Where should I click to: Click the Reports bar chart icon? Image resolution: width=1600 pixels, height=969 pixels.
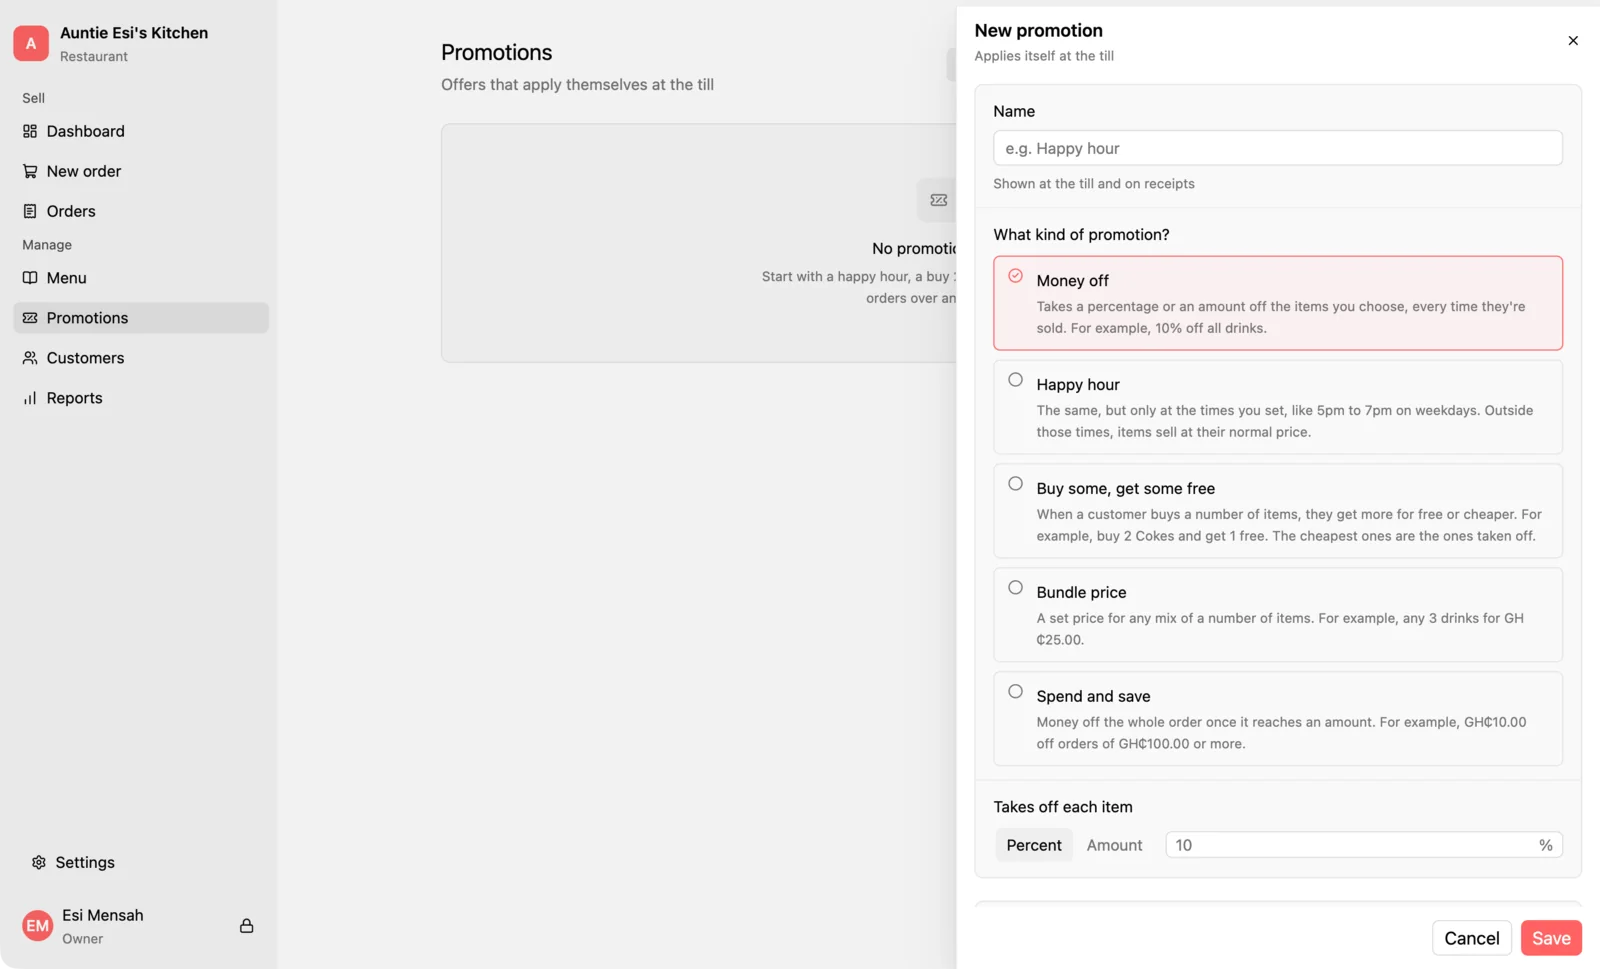(30, 398)
